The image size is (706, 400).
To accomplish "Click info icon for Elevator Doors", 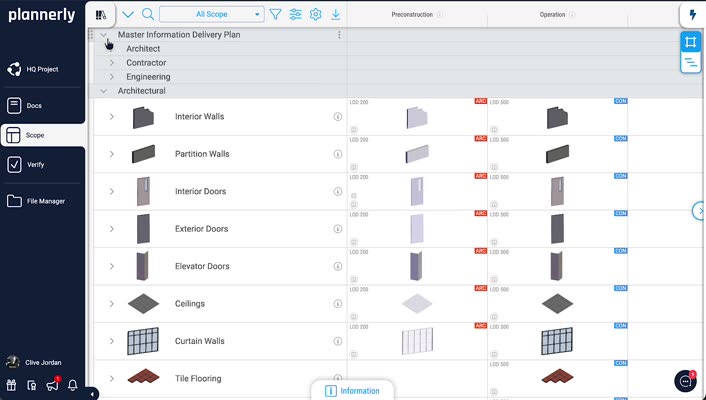I will pos(338,266).
